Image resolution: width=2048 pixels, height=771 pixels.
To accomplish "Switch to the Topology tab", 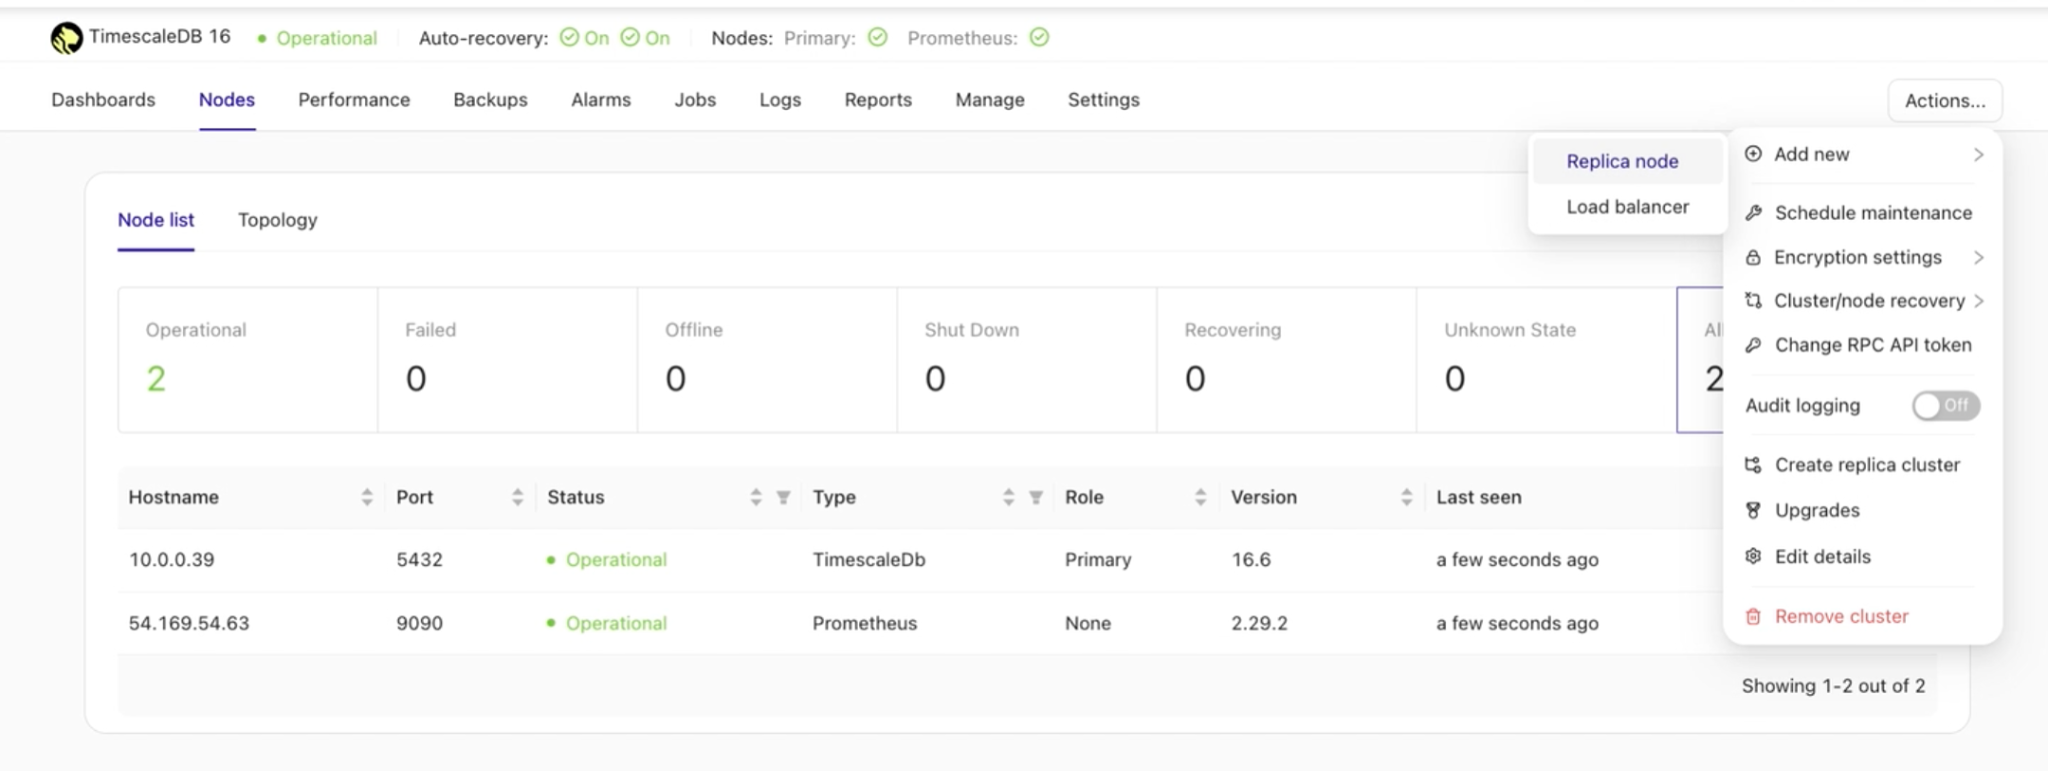I will point(277,220).
